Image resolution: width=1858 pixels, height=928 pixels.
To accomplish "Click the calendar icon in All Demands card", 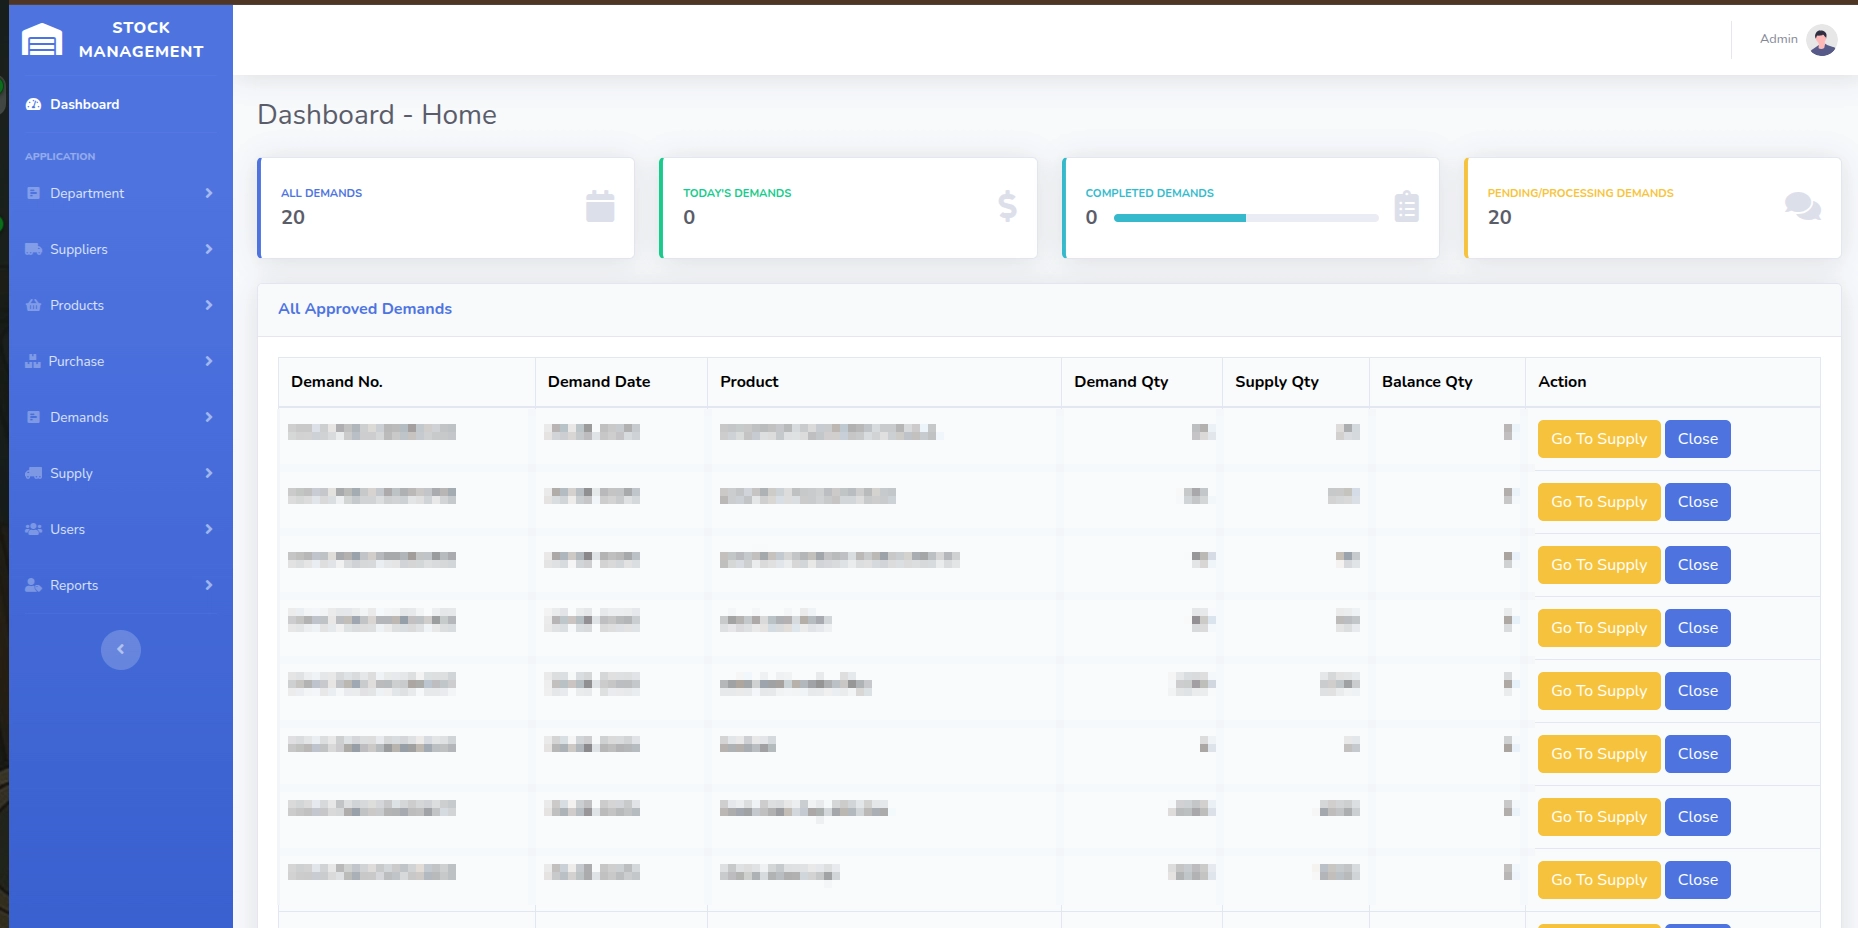I will [x=600, y=207].
